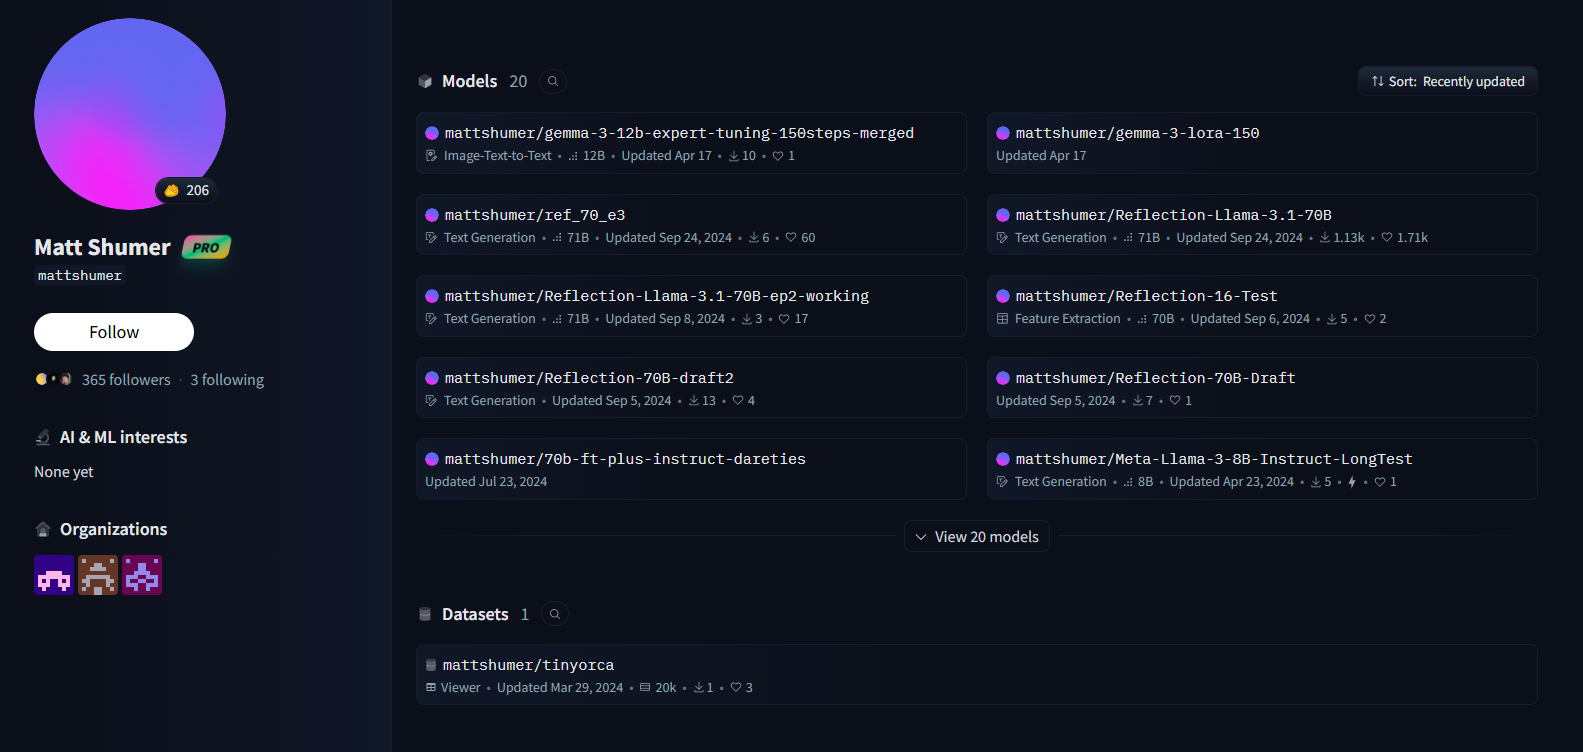Image resolution: width=1583 pixels, height=752 pixels.
Task: Click the Image-Text-to-Text task icon
Action: click(x=431, y=156)
